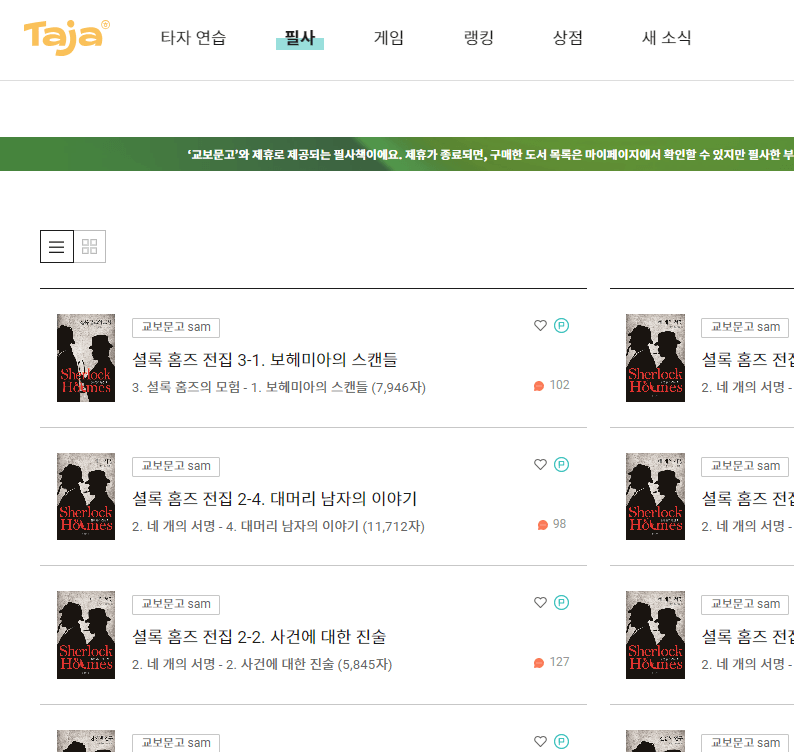Click the P point icon for 사건에 대한 진술
The height and width of the screenshot is (752, 794).
[x=561, y=602]
